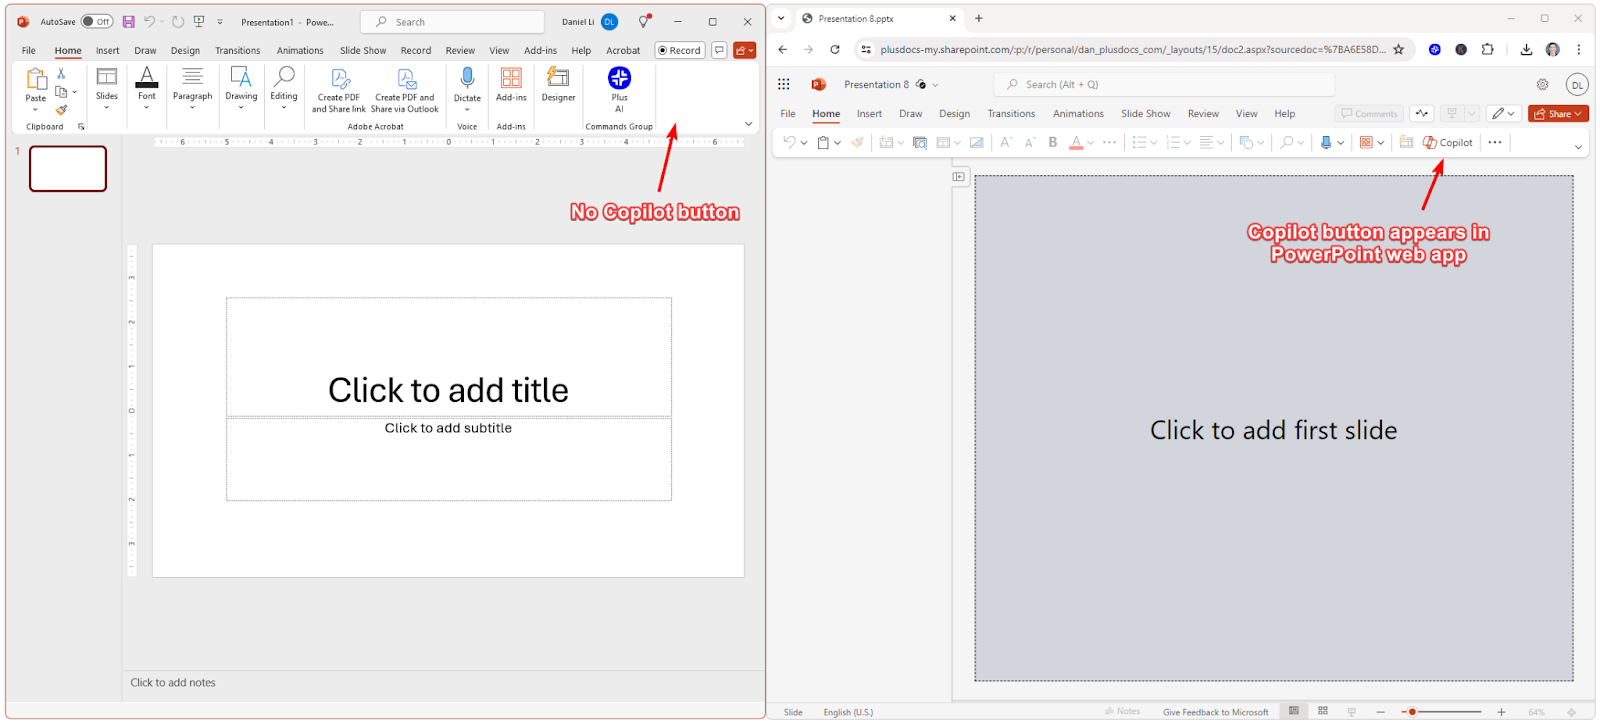Open the Share dropdown in web app
Image resolution: width=1600 pixels, height=724 pixels.
point(1558,114)
